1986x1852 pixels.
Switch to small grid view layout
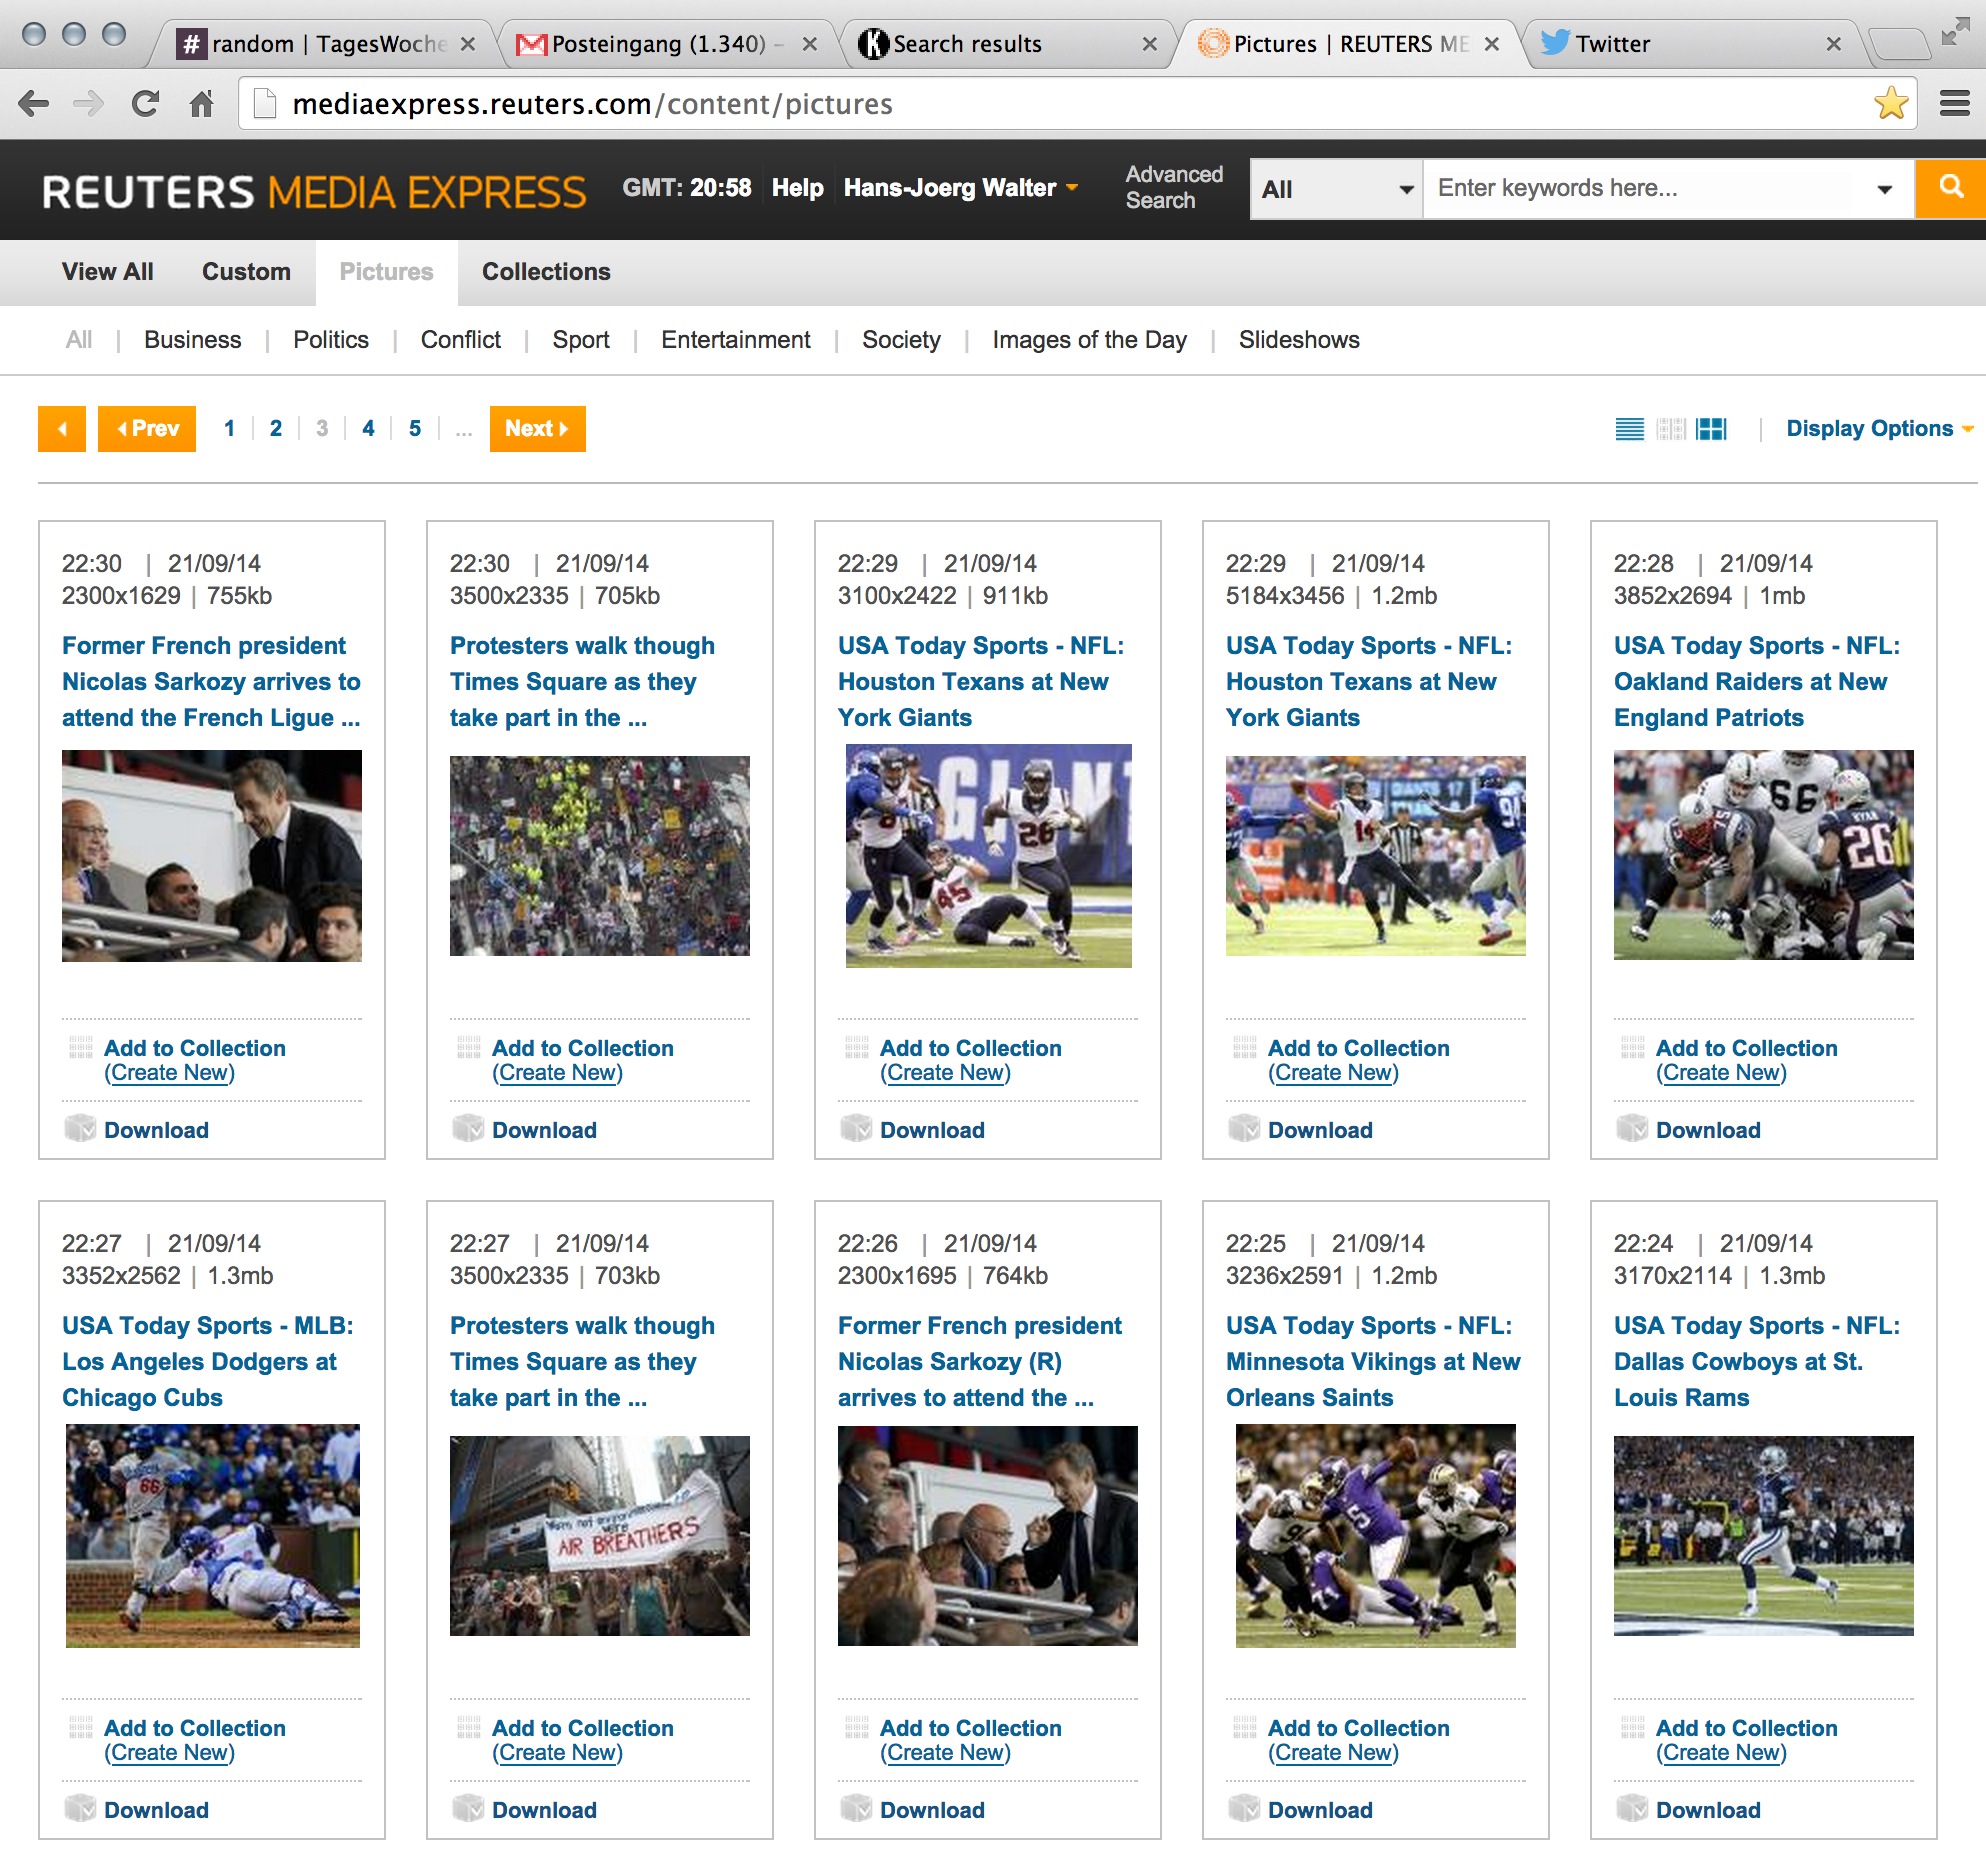[1670, 429]
